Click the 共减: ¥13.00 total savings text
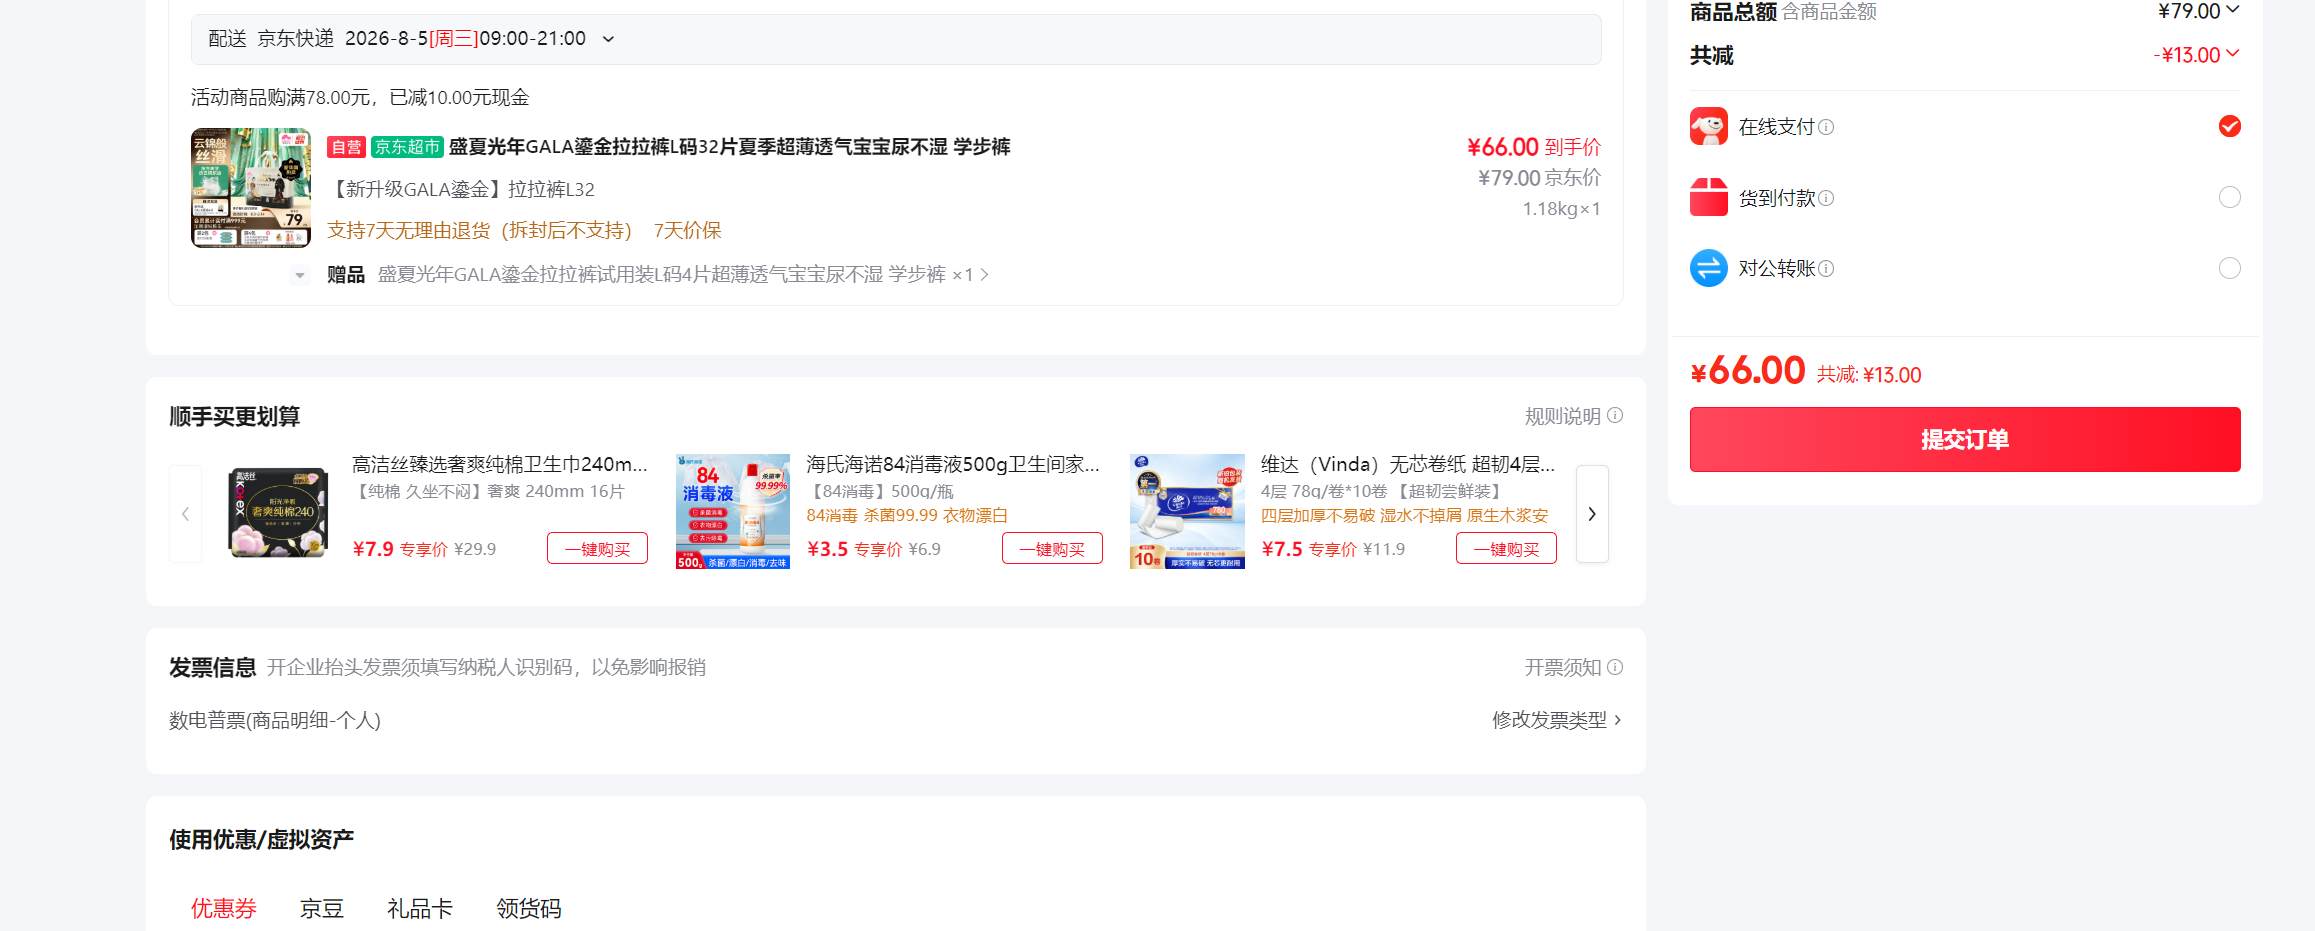The width and height of the screenshot is (2315, 931). tap(1869, 375)
